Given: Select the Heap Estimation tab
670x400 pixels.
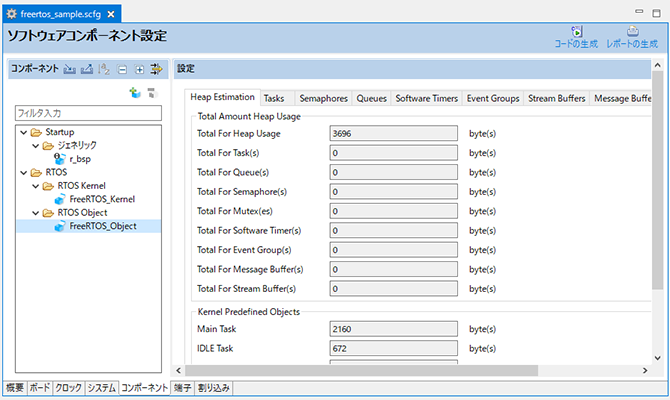Looking at the screenshot, I should [x=222, y=97].
